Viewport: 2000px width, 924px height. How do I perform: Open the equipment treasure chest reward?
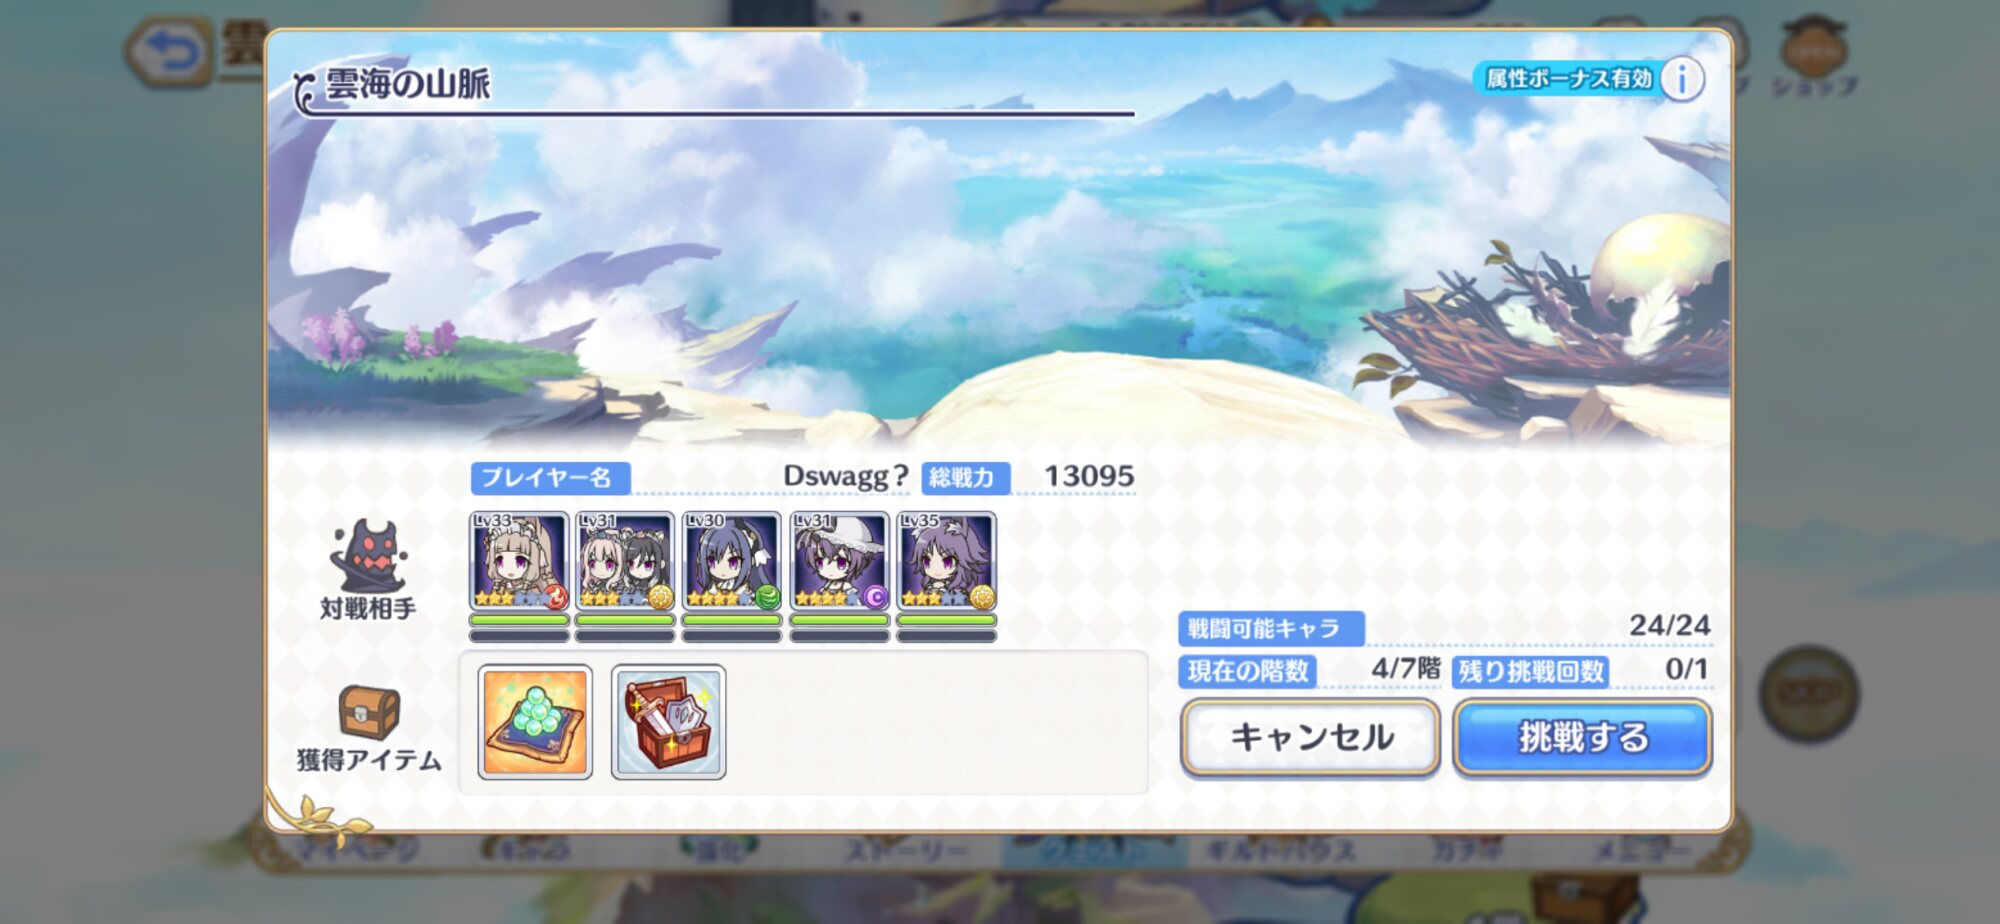pos(669,722)
